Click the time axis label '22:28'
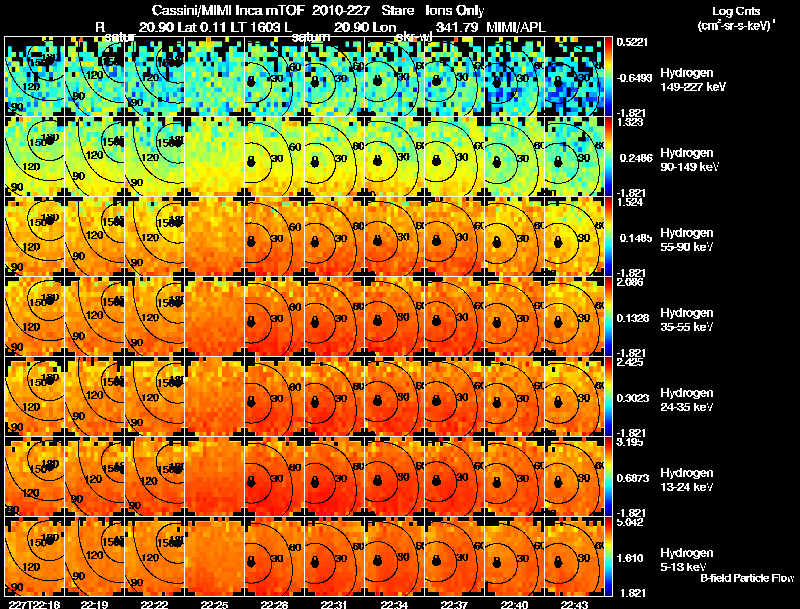Viewport: 800px width, 609px height. tap(274, 604)
